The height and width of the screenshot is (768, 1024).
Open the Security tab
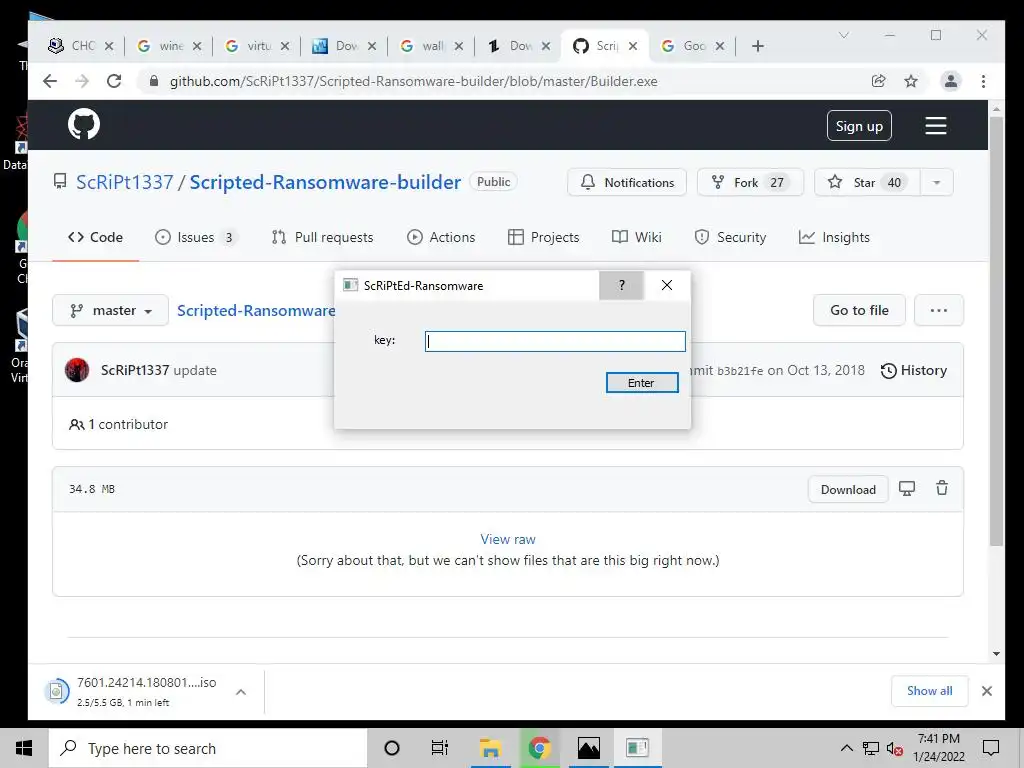click(x=730, y=237)
